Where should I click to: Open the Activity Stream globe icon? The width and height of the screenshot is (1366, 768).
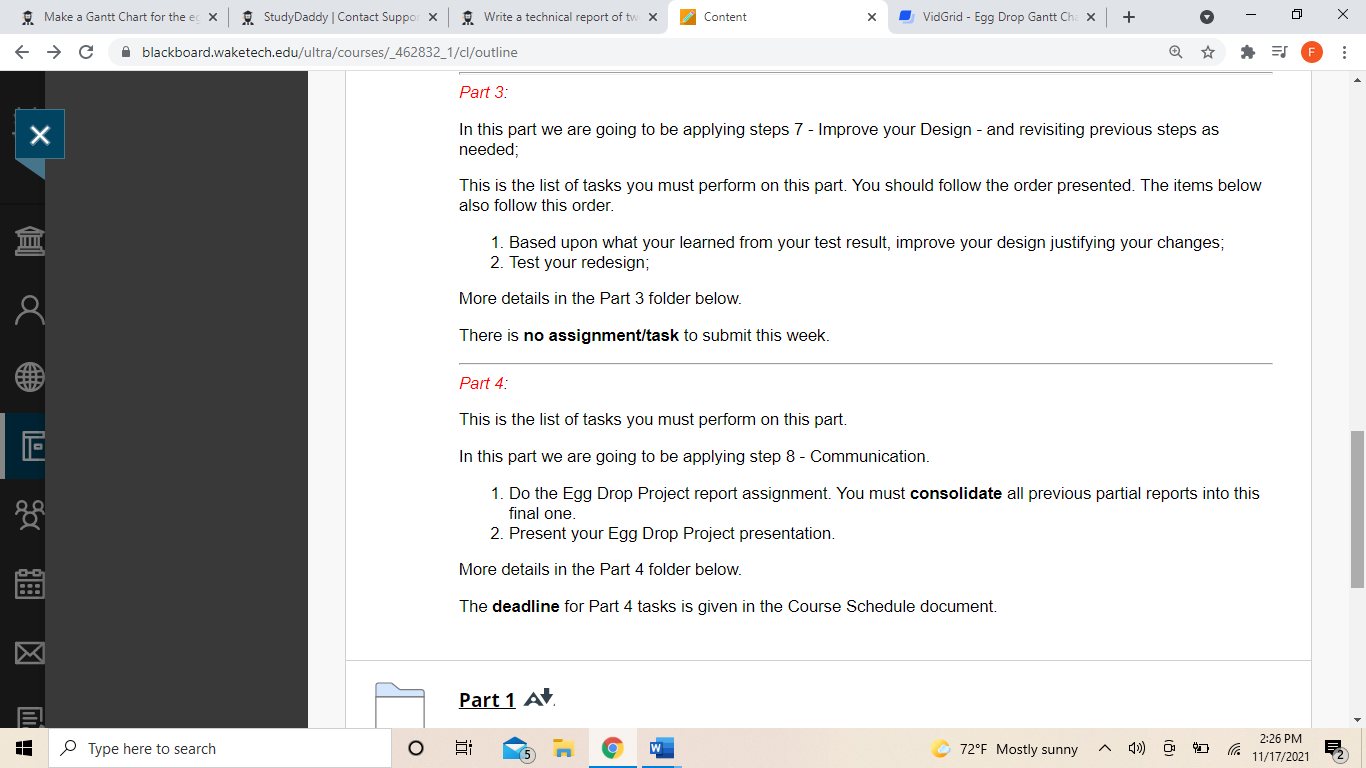point(27,378)
